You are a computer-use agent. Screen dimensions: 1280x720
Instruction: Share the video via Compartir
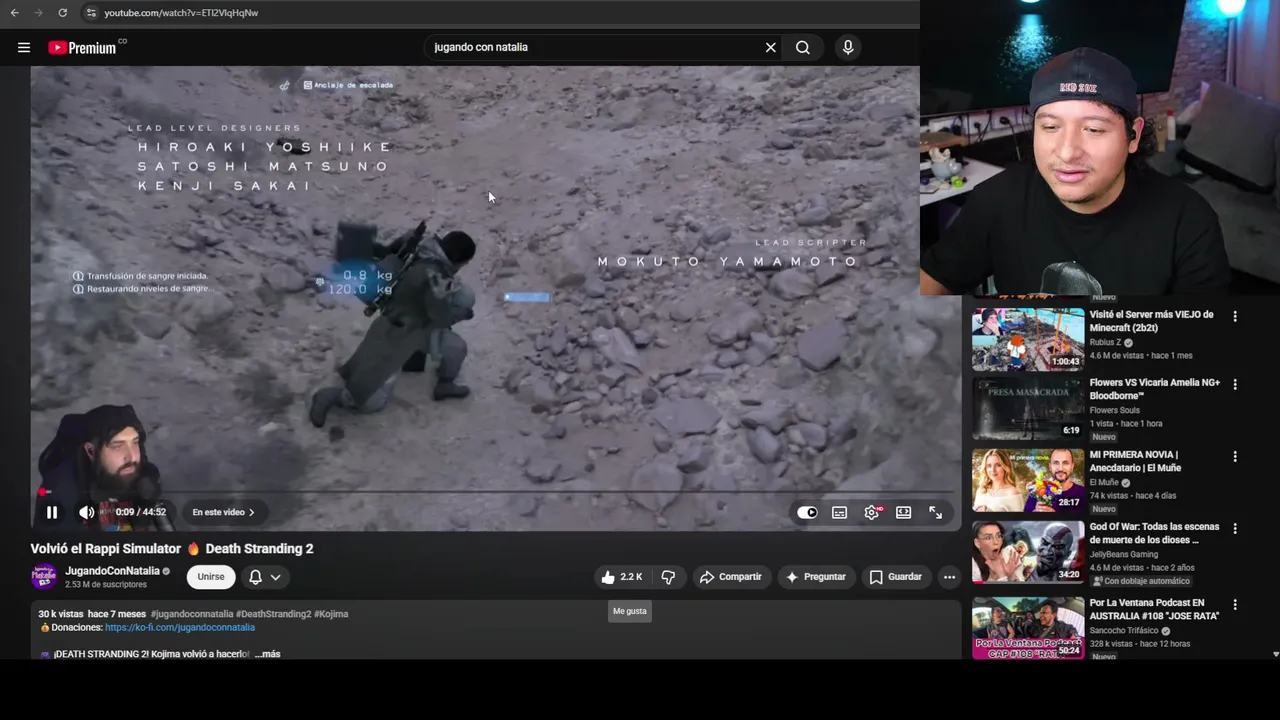pos(731,577)
